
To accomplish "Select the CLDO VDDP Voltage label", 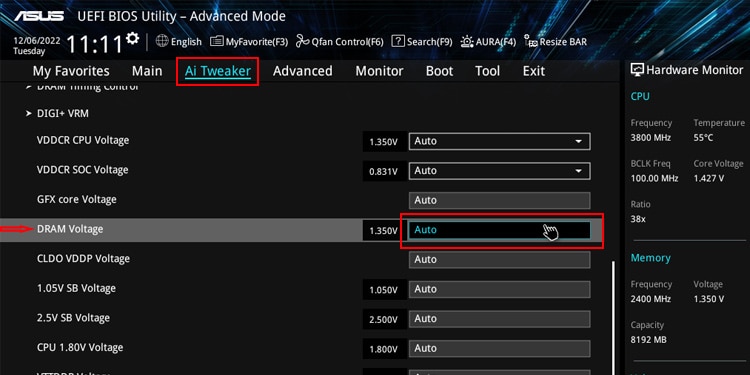I will [83, 259].
